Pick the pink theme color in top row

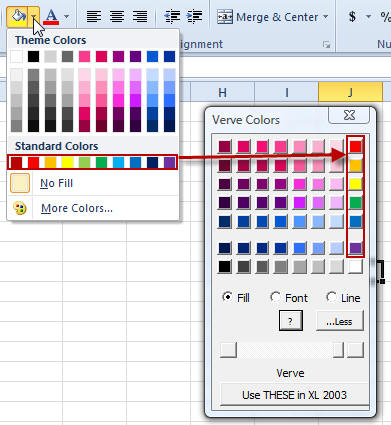[85, 57]
